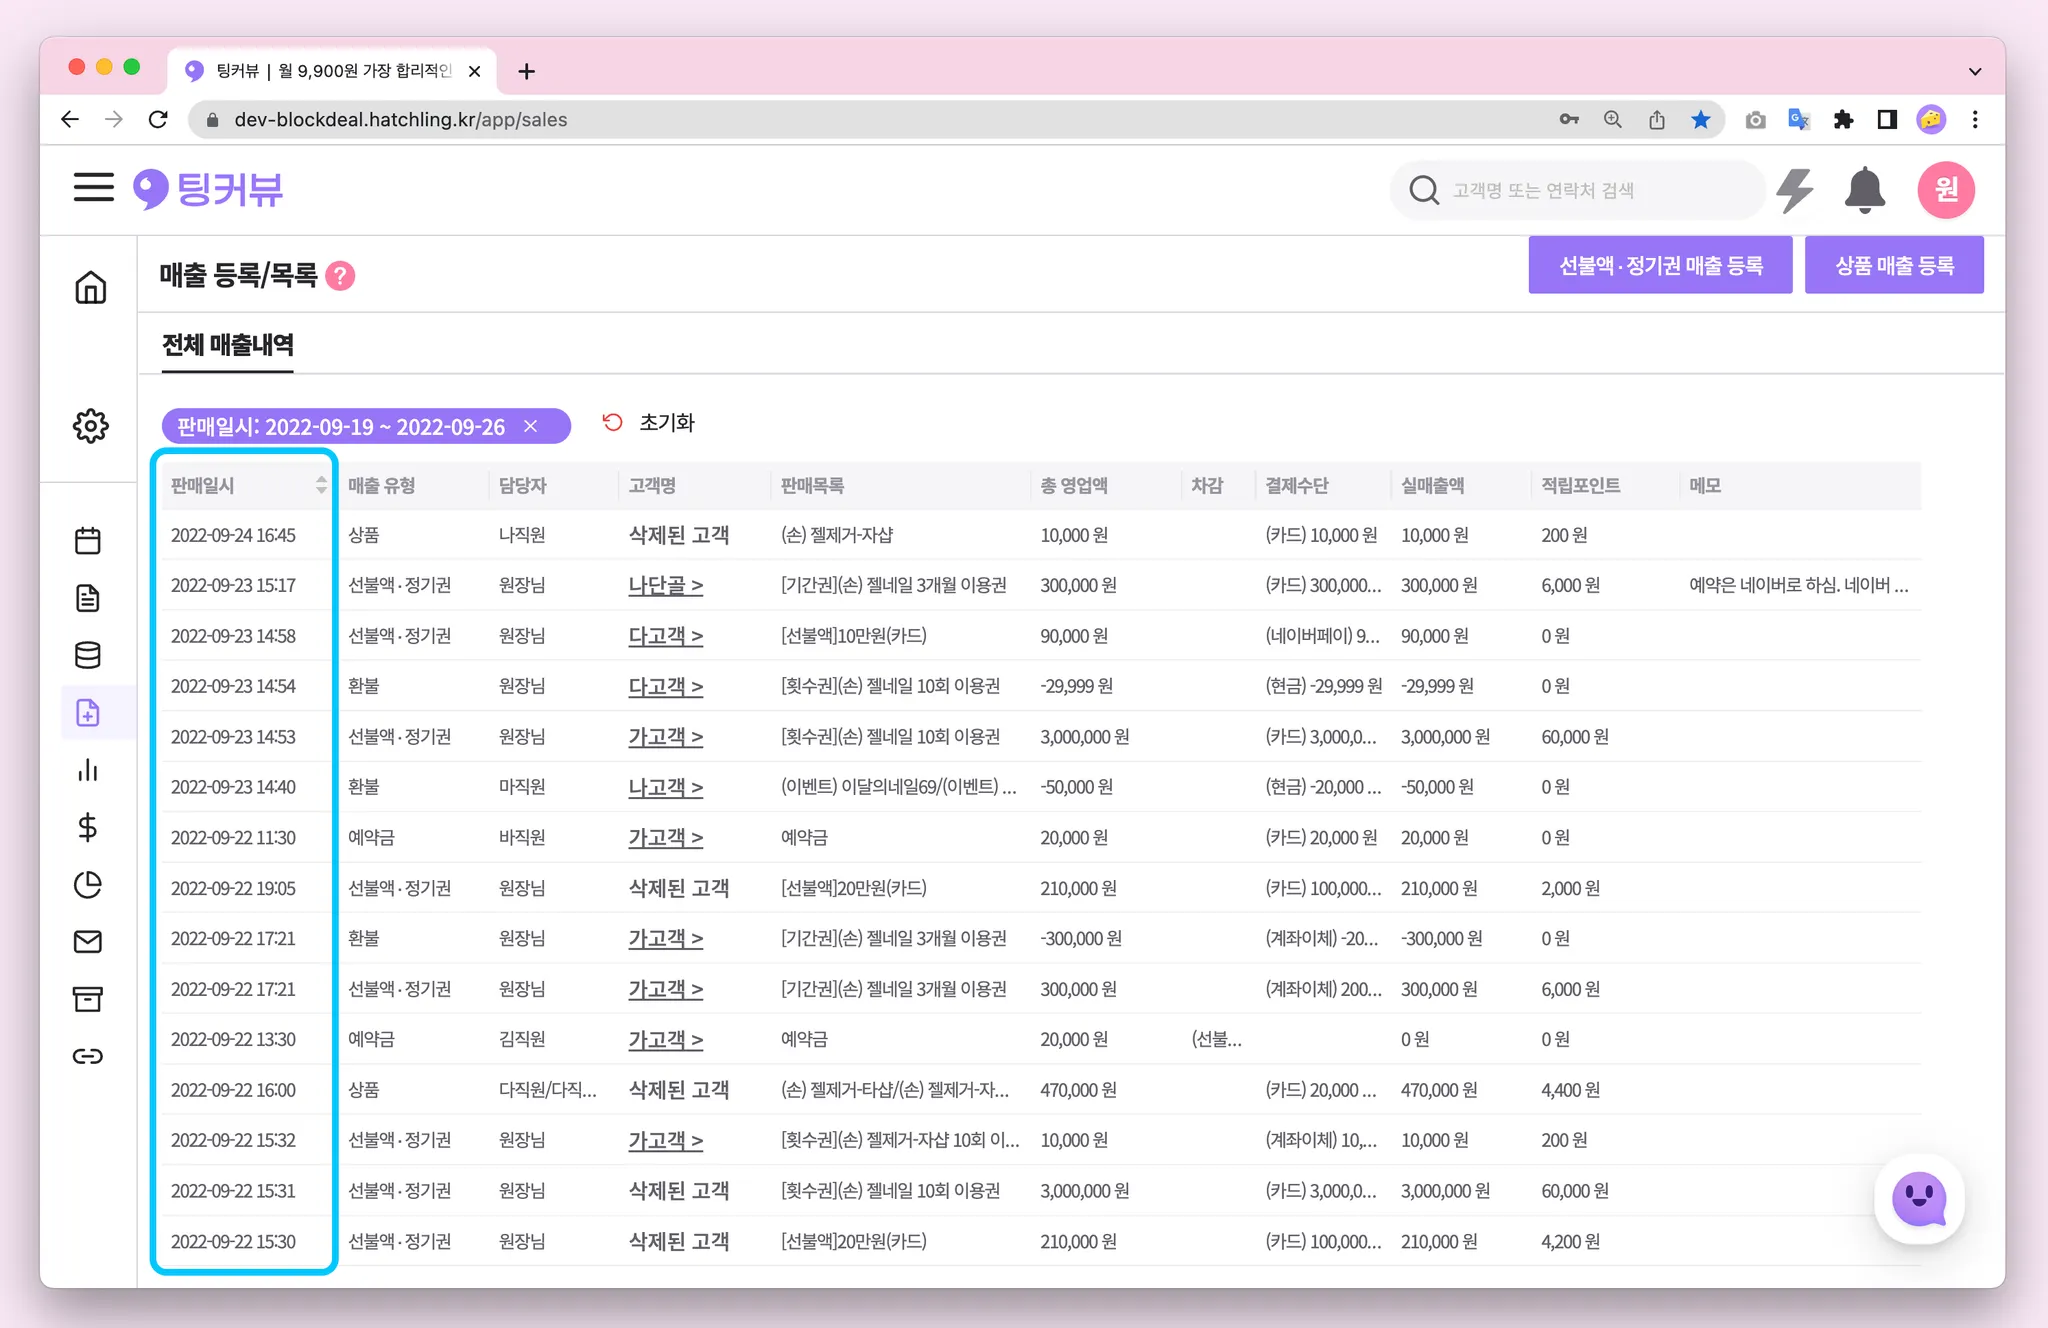The height and width of the screenshot is (1328, 2048).
Task: Click the bar chart statistics icon
Action: pyautogui.click(x=88, y=770)
